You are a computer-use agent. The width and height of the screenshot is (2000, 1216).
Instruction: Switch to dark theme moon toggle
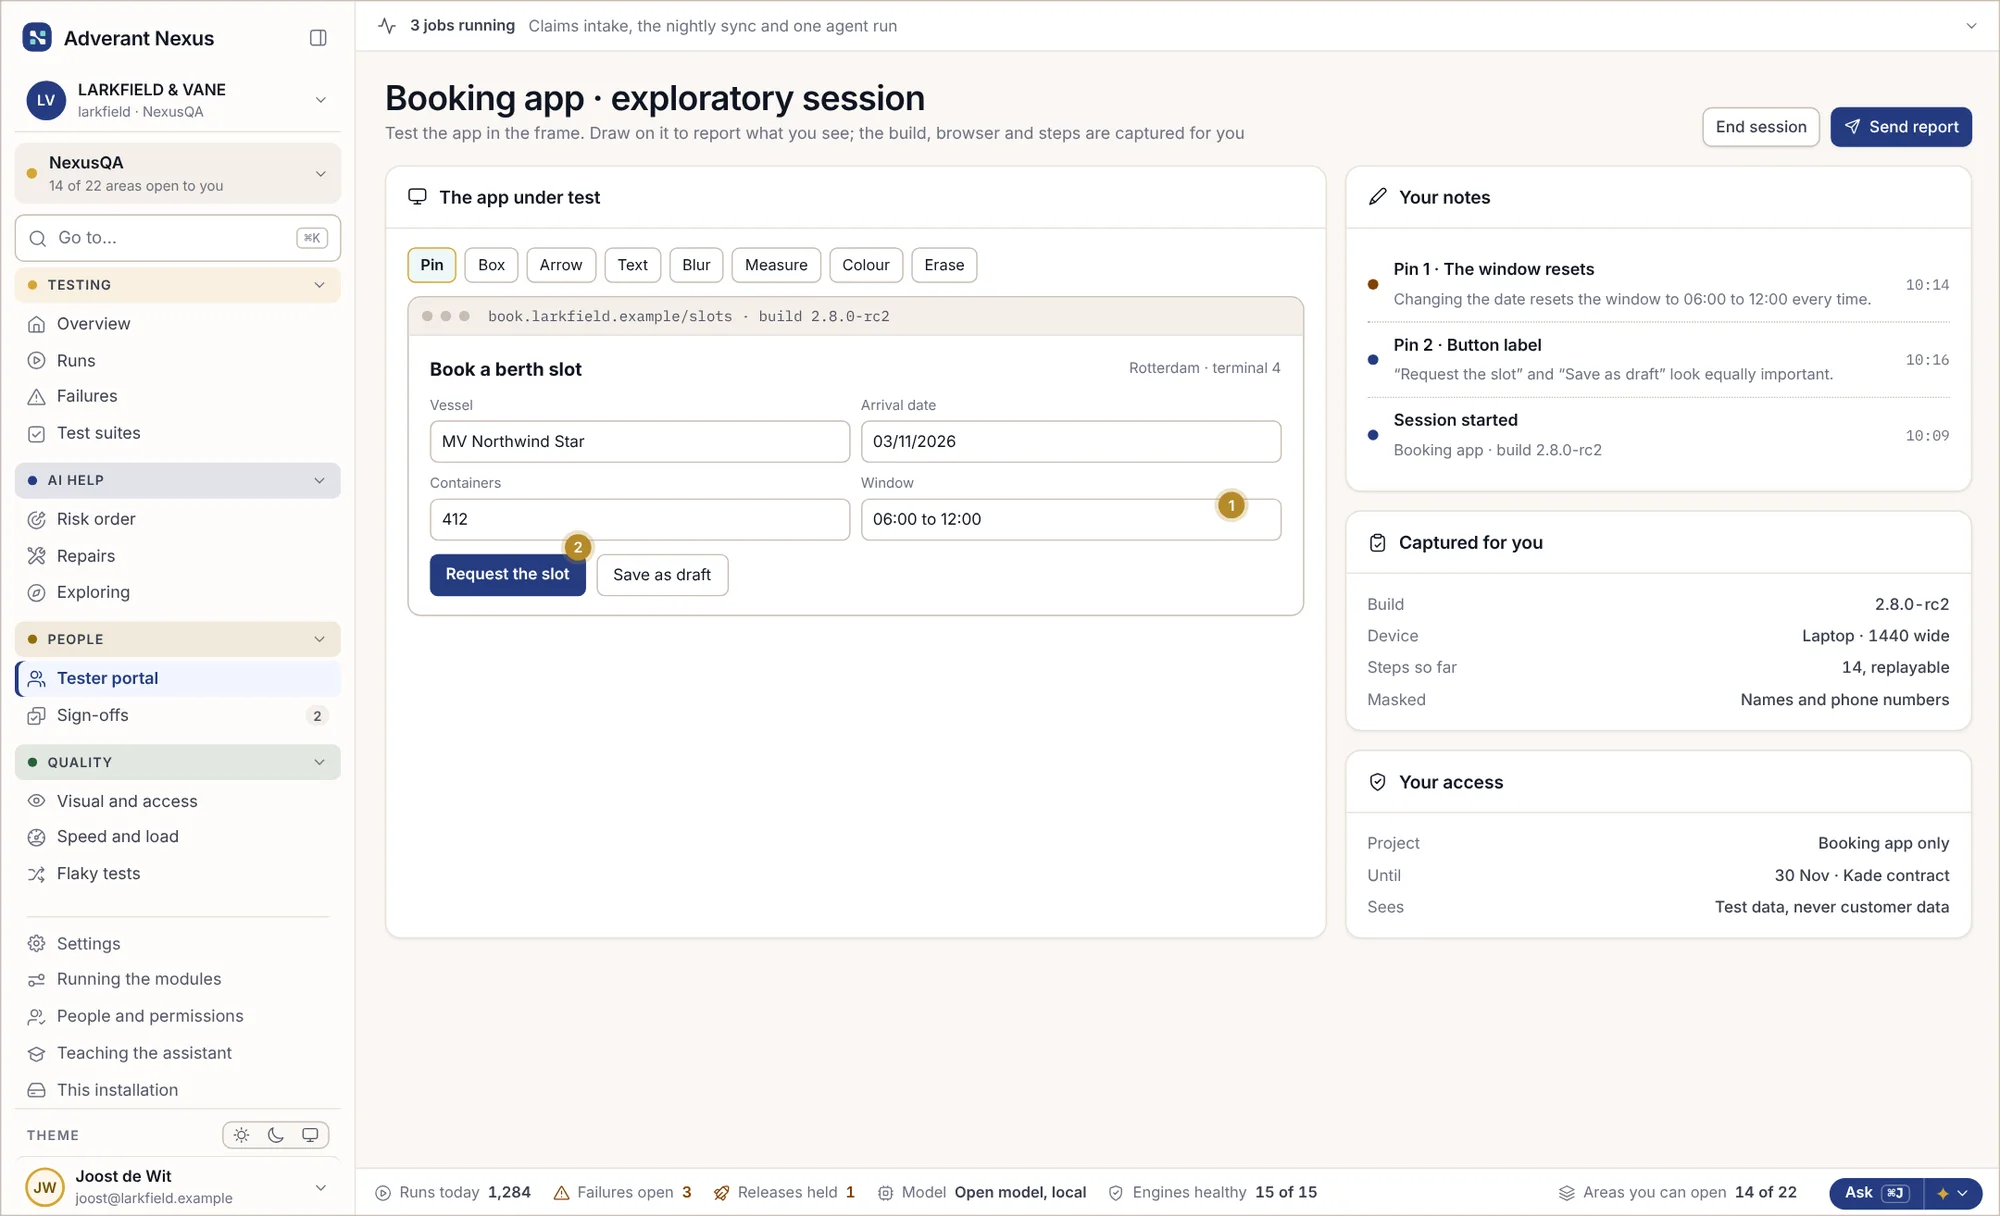[276, 1135]
